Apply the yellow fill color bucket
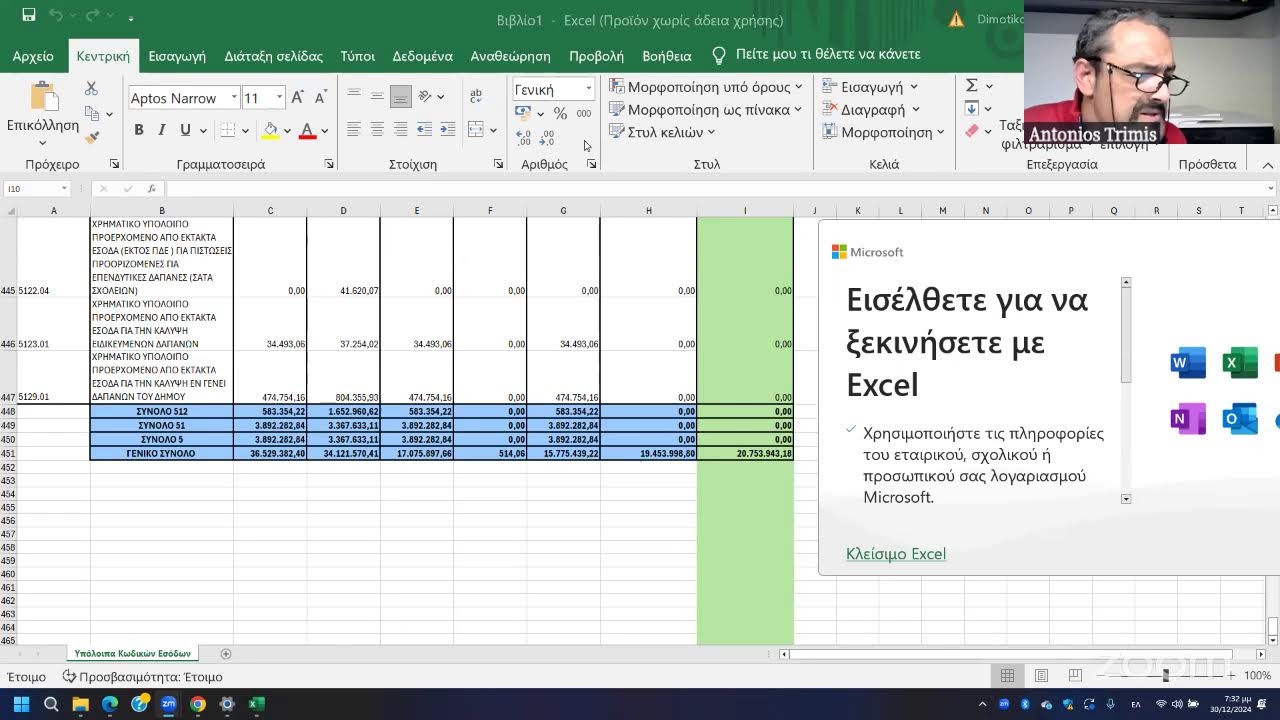The width and height of the screenshot is (1280, 720). click(270, 130)
